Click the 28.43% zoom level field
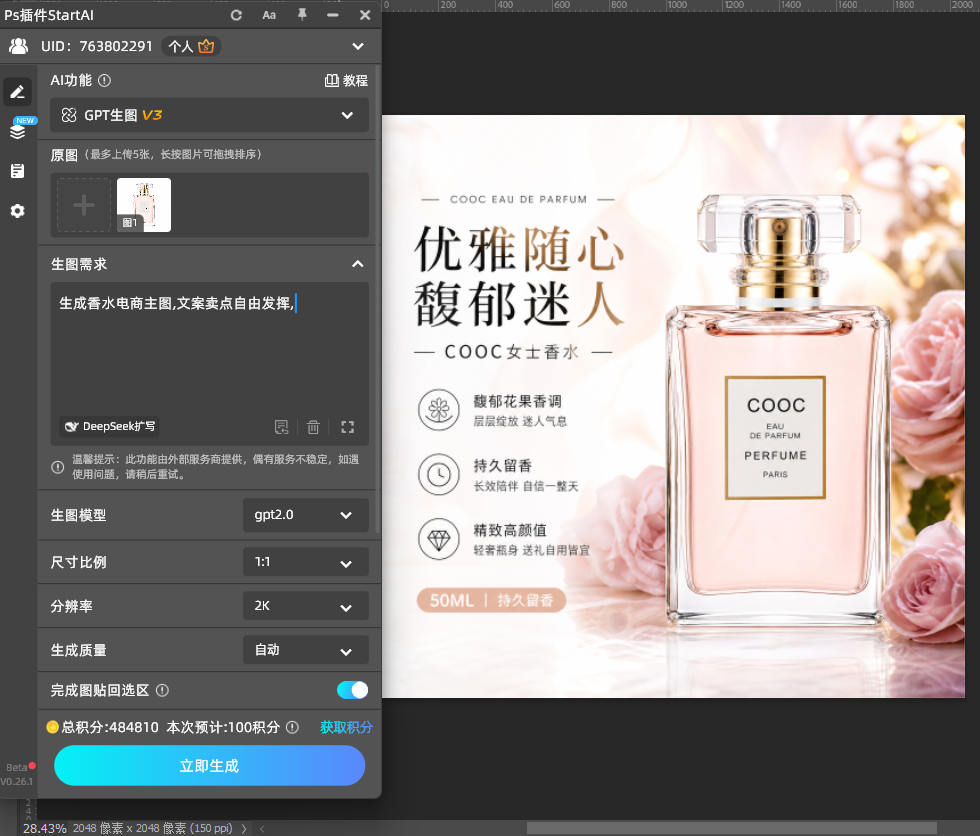The image size is (980, 836). tap(44, 829)
